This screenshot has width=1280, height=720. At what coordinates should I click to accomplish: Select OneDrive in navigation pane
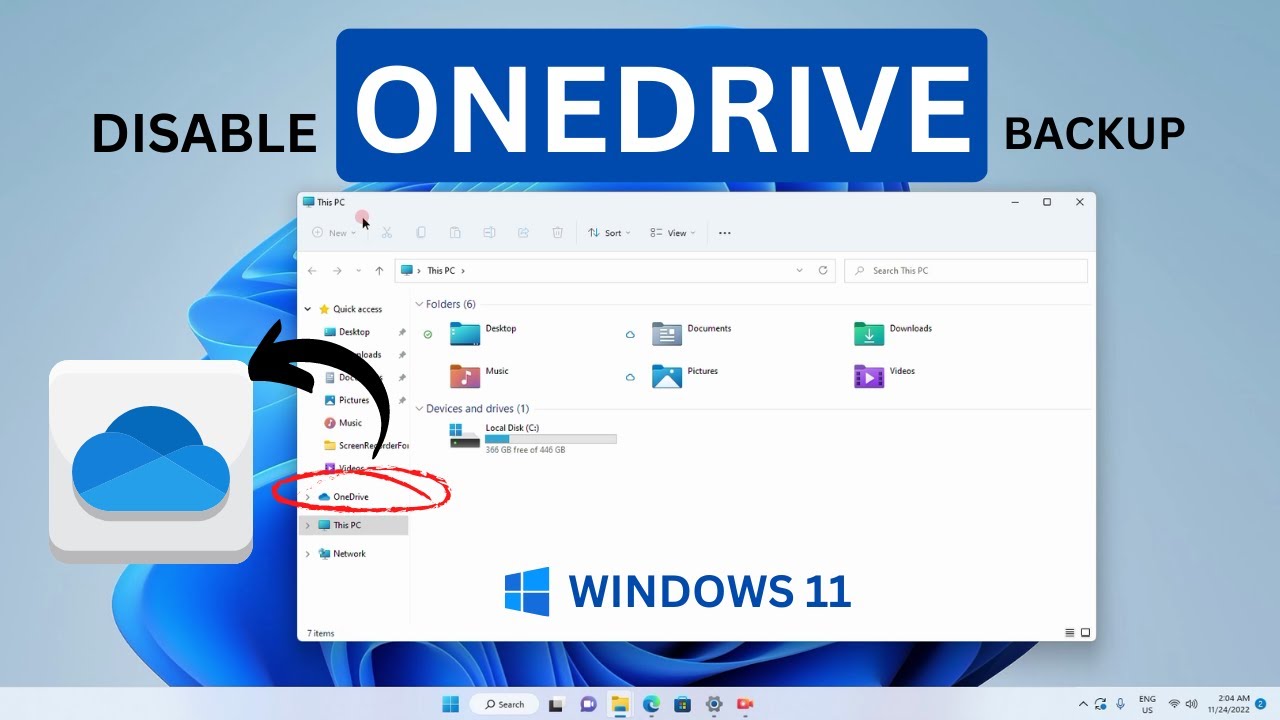pos(343,497)
